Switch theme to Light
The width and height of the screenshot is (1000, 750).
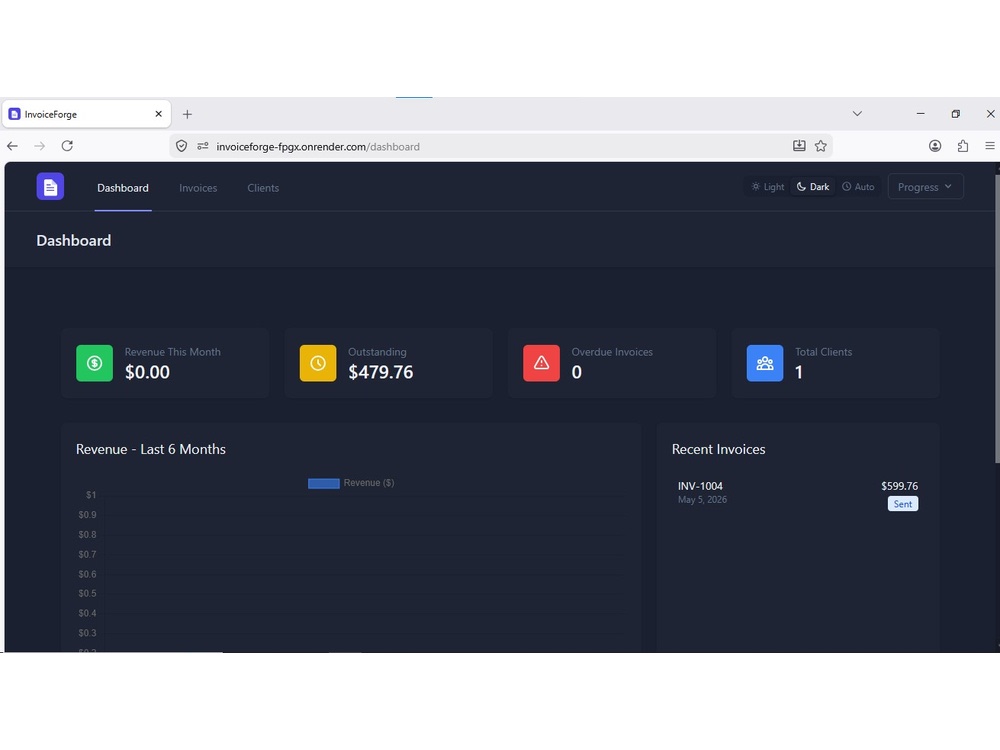point(767,187)
